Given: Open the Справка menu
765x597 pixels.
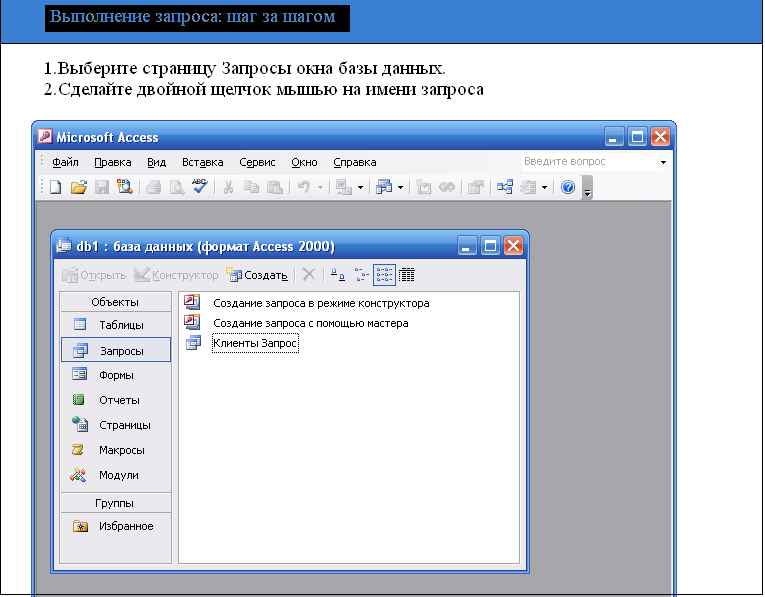Looking at the screenshot, I should (355, 162).
